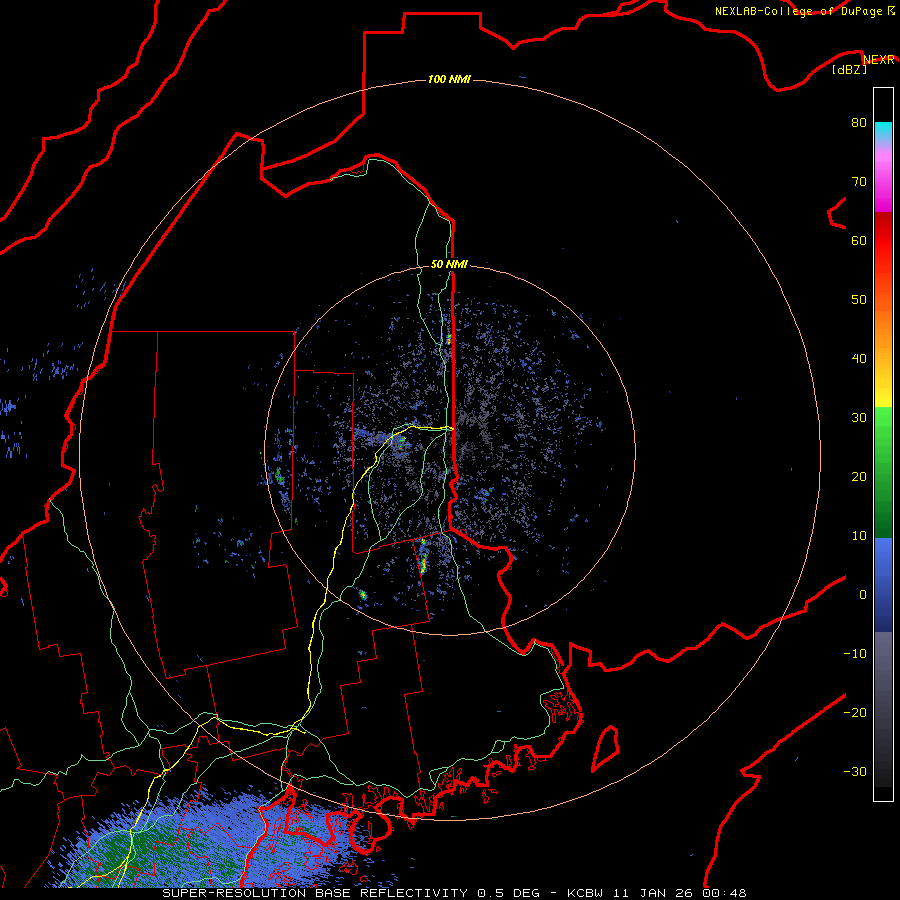Click the 50 value on the dBZ scale
The image size is (900, 900).
[859, 300]
